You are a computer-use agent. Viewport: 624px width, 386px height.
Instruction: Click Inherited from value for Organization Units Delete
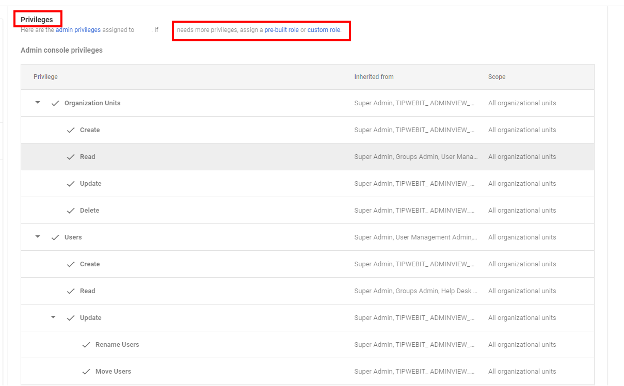[x=415, y=211]
